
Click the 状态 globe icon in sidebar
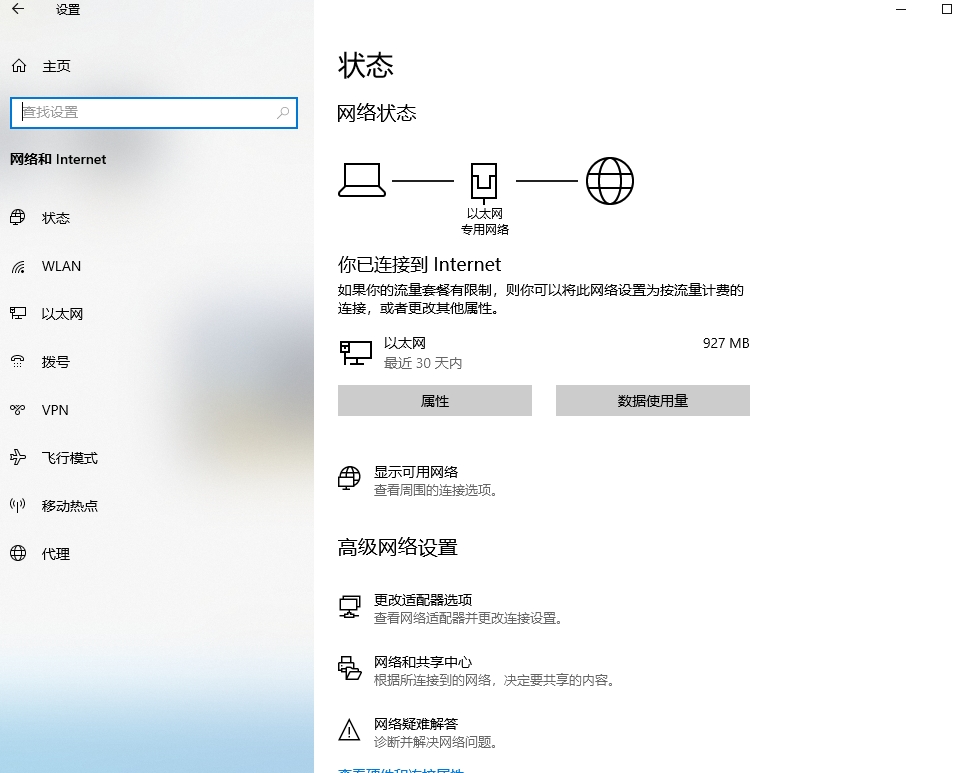coord(18,217)
